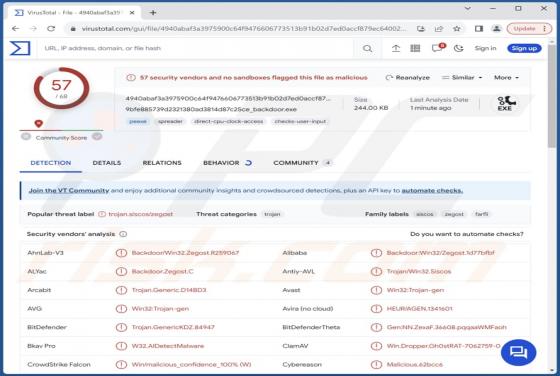Click the thumbs-up community score icon

[x=97, y=136]
